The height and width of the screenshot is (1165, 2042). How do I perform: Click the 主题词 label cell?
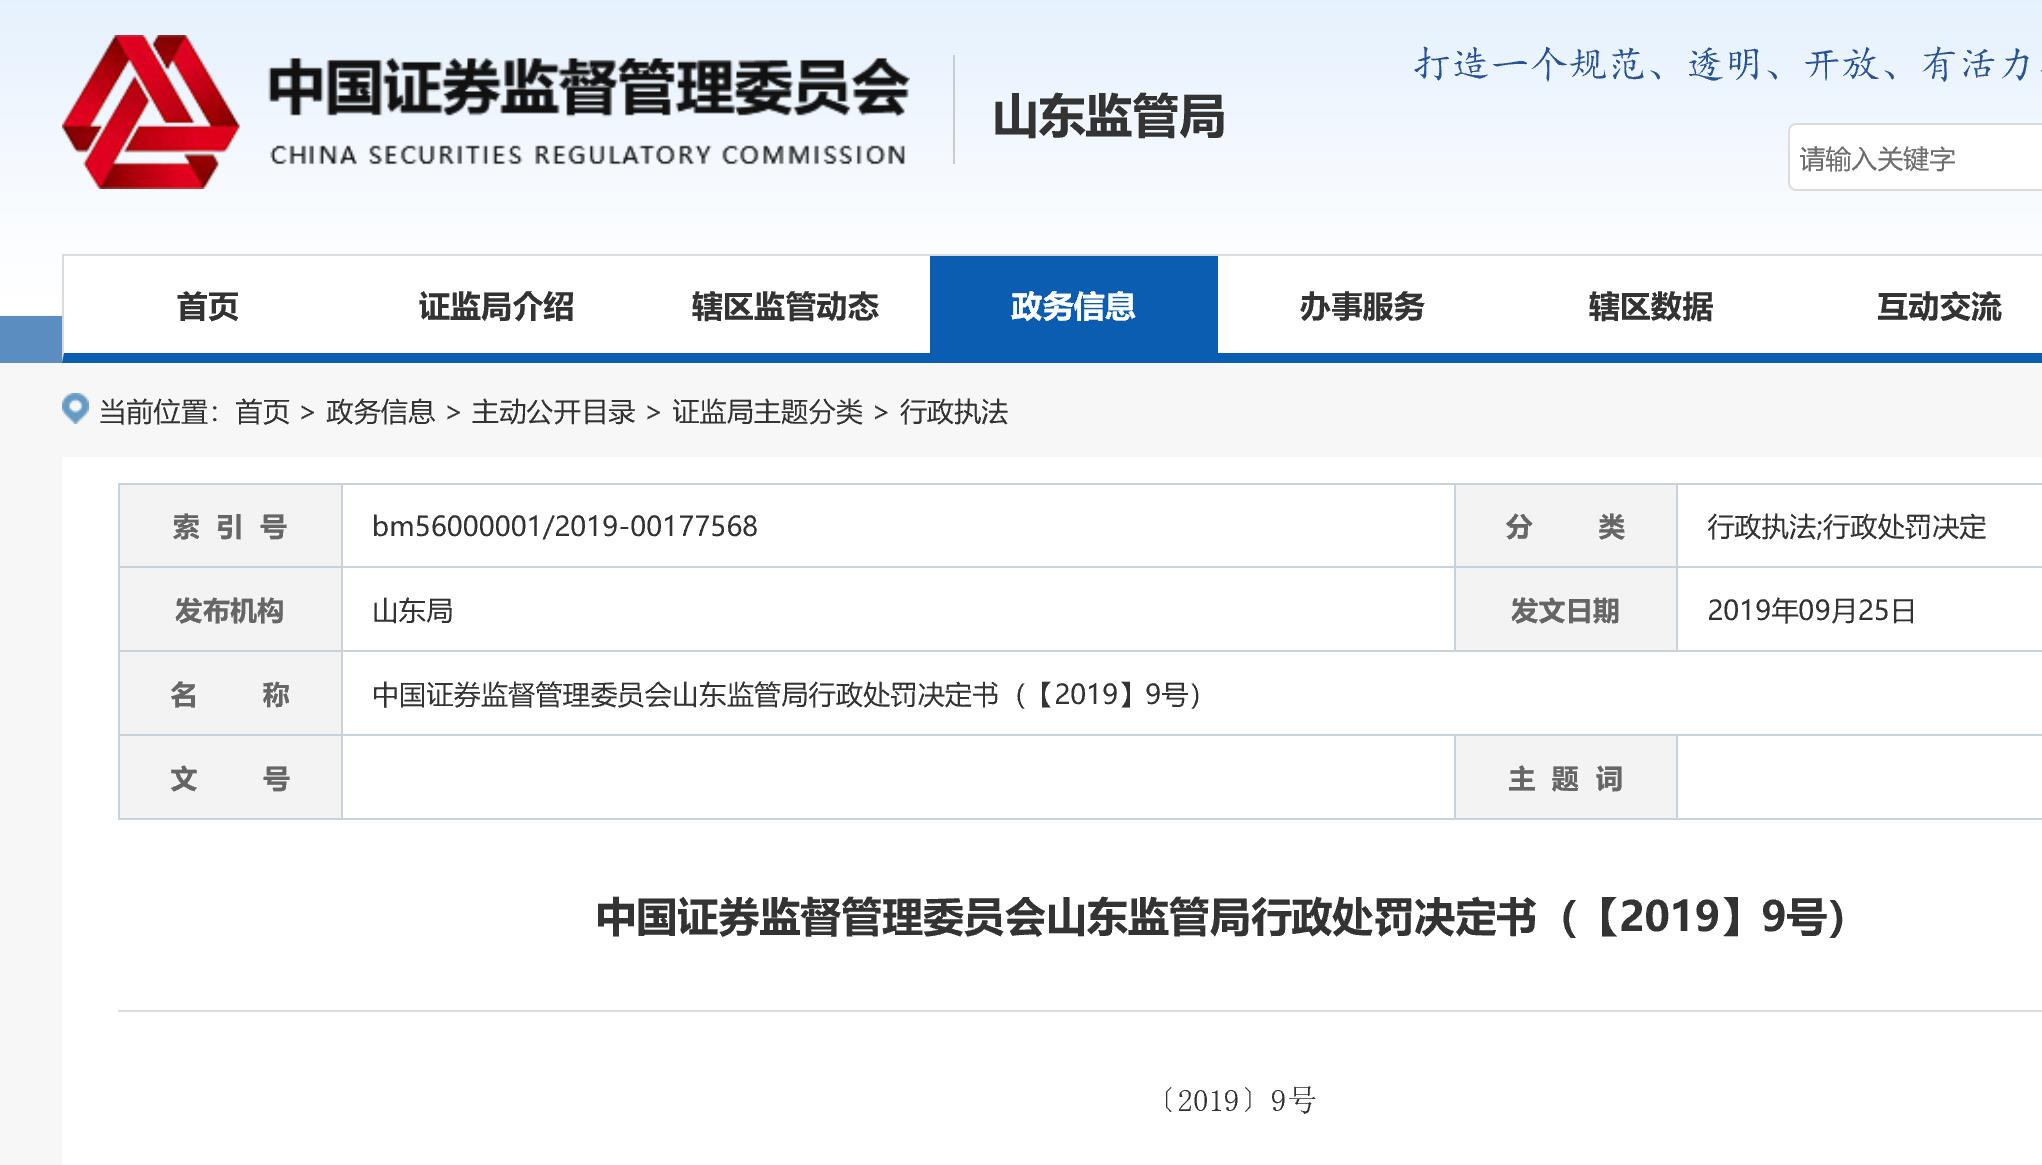pos(1565,778)
